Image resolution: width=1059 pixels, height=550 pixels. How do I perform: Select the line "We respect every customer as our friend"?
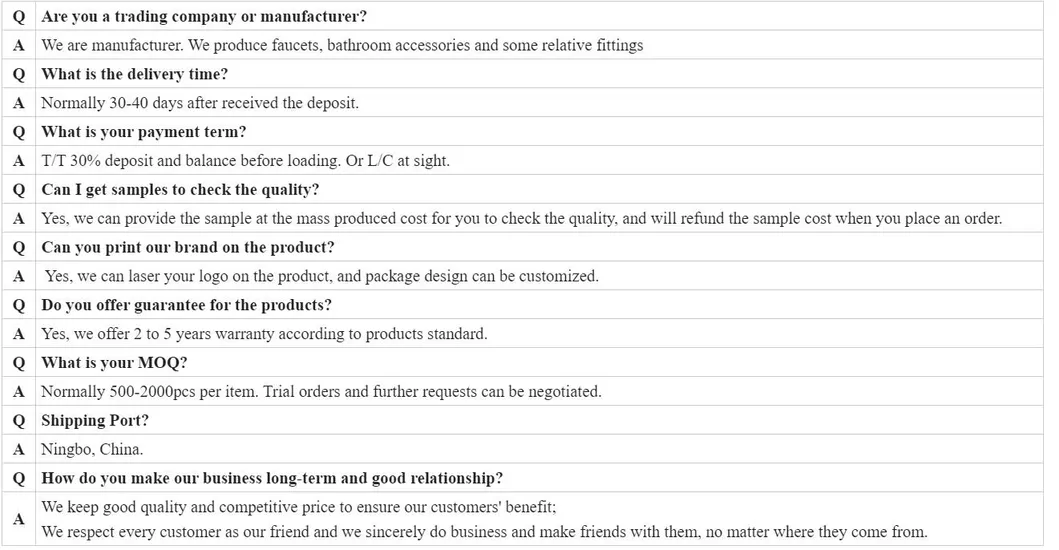tap(484, 532)
